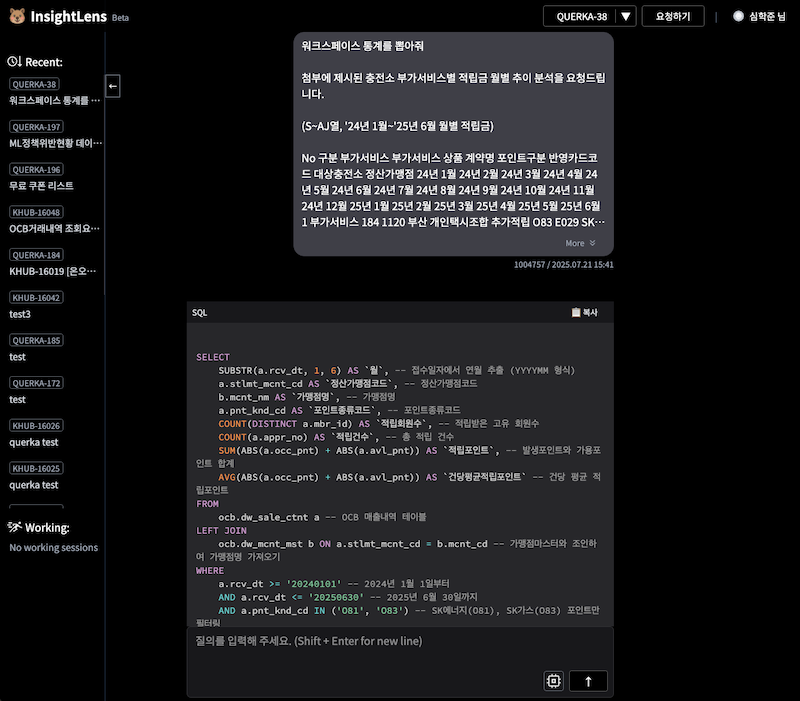Click the 심학준 님 user name
The image size is (800, 701).
(x=769, y=16)
